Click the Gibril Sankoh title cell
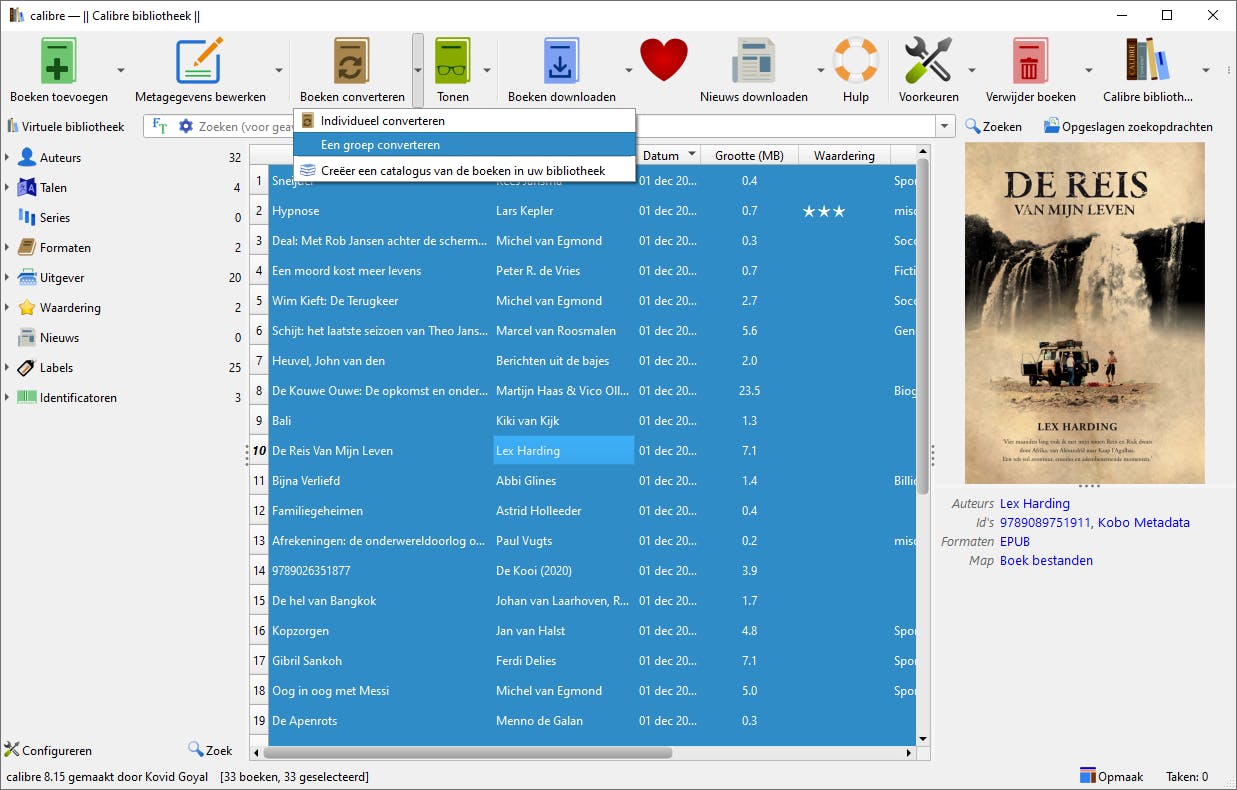Image resolution: width=1237 pixels, height=790 pixels. pos(381,661)
